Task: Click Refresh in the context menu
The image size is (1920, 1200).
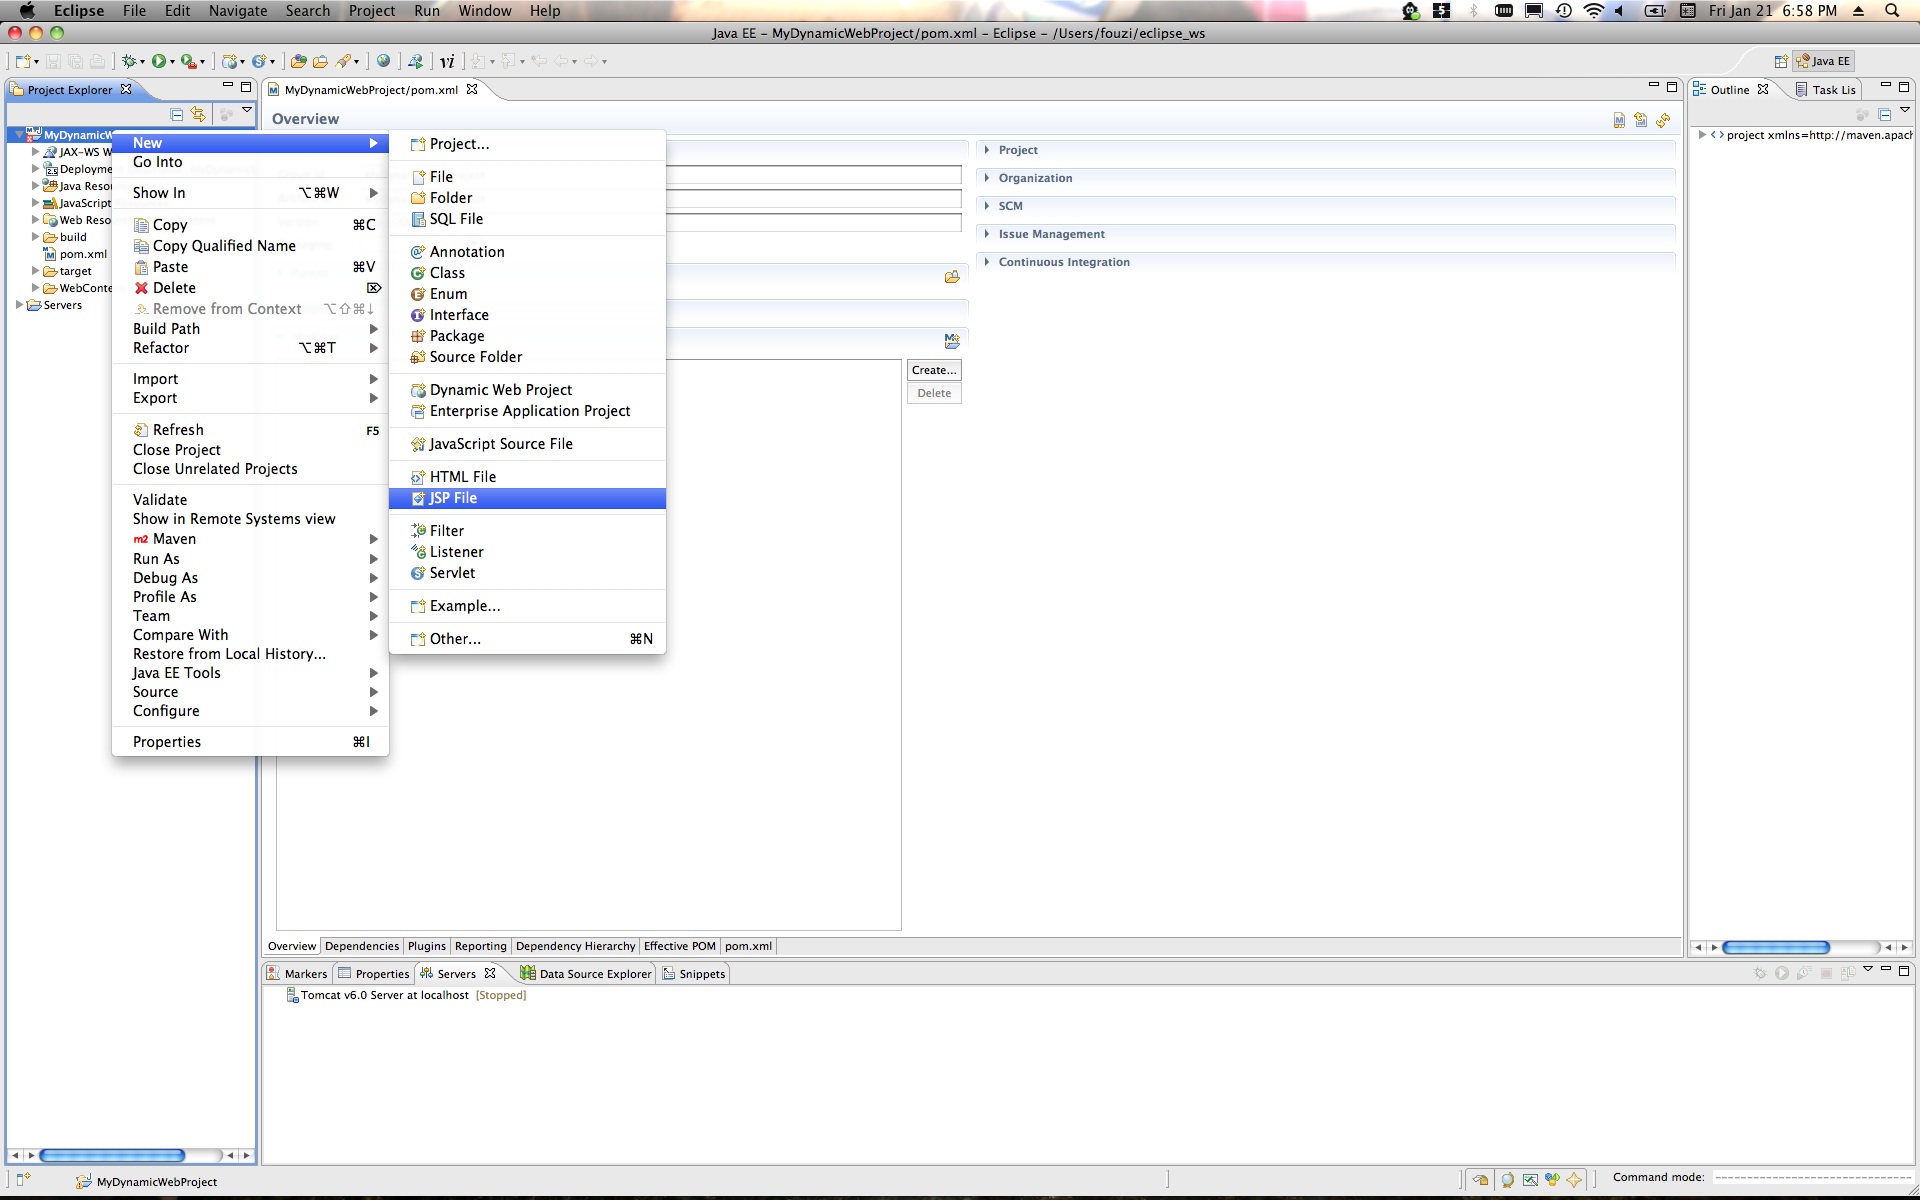Action: pyautogui.click(x=250, y=430)
